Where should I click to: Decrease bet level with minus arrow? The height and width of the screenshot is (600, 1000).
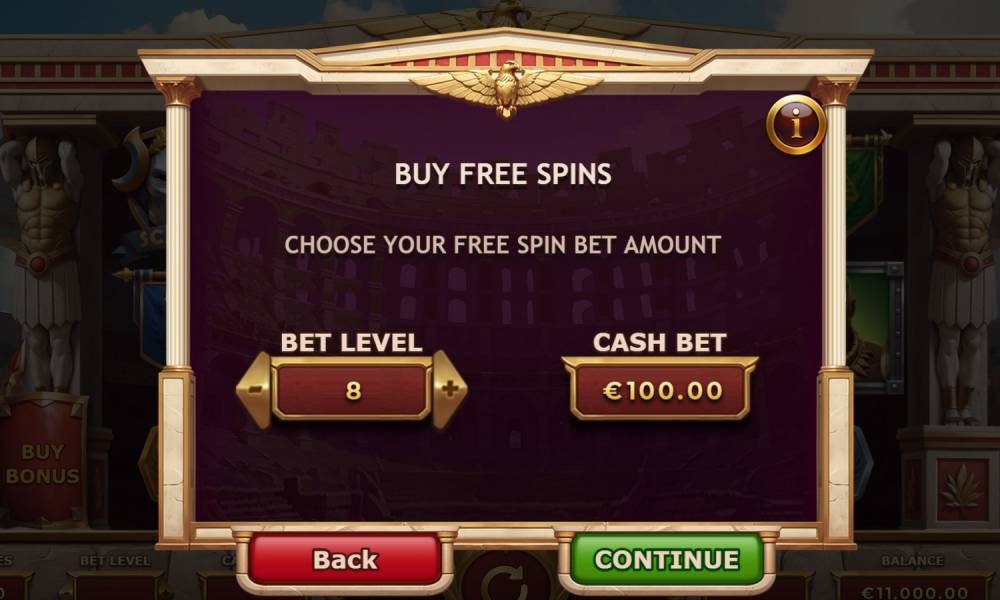pos(255,390)
